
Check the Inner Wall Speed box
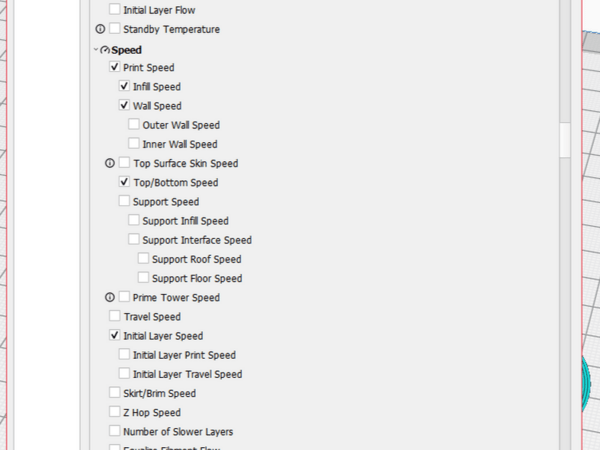(134, 144)
